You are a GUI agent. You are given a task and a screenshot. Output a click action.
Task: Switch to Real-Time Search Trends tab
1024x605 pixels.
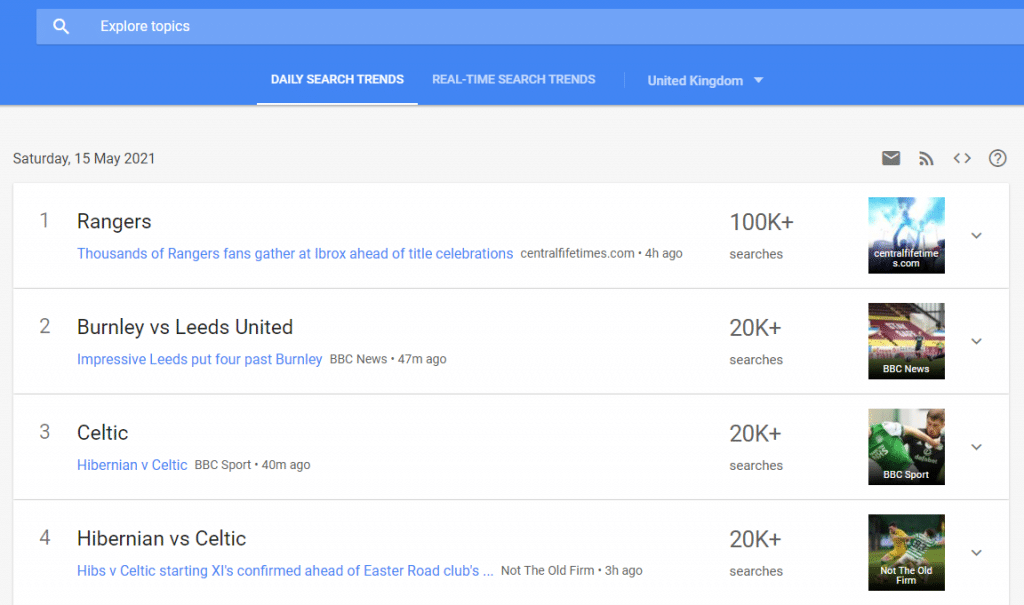513,80
